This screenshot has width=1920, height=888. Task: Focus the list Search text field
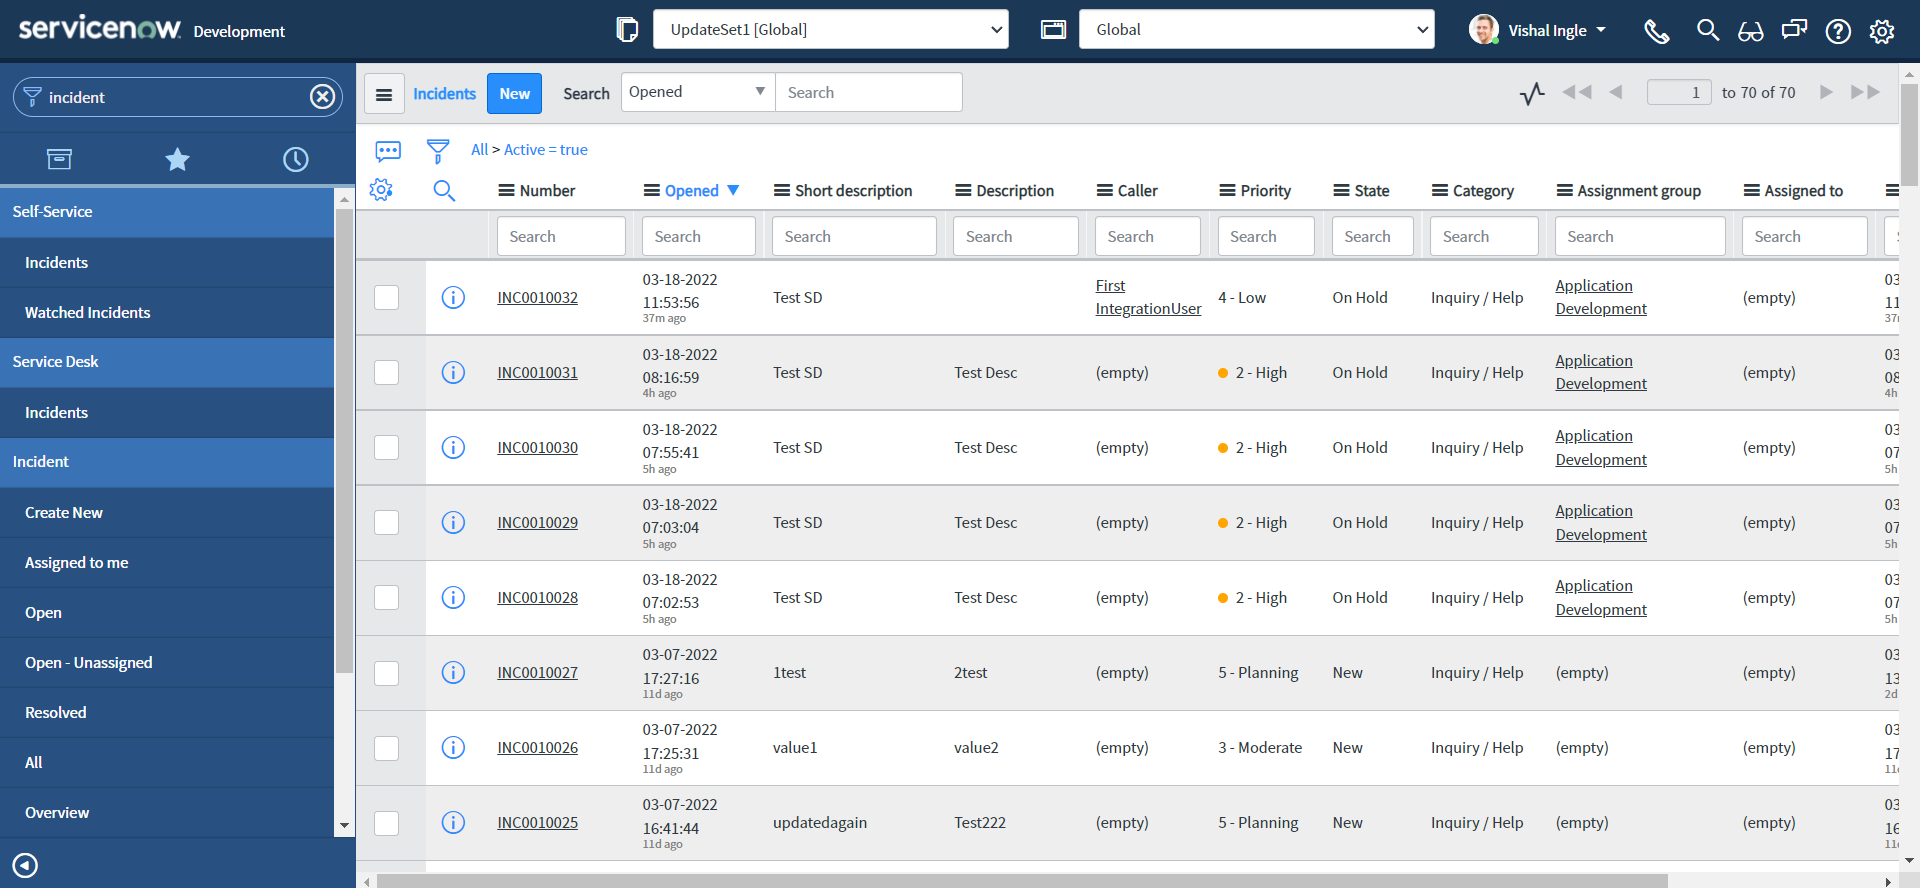click(x=868, y=92)
